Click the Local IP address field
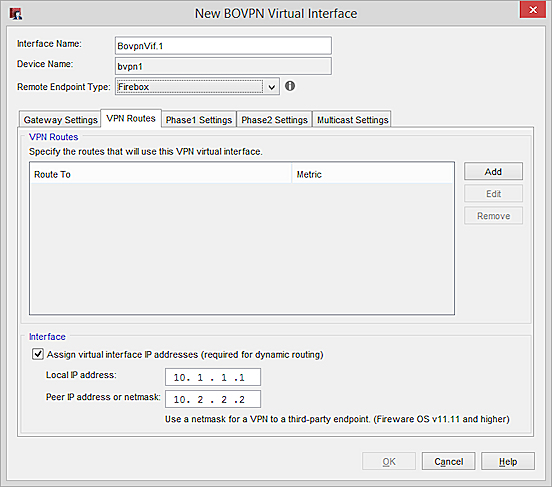The height and width of the screenshot is (487, 552). click(x=213, y=377)
